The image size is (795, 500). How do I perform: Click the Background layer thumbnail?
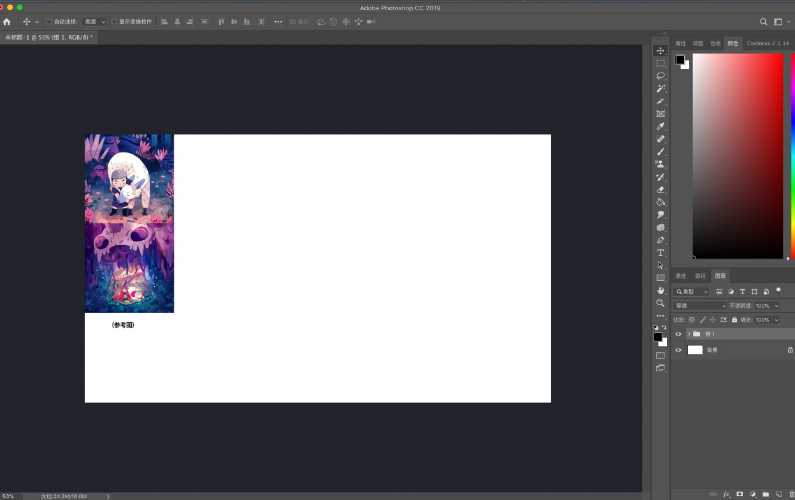pyautogui.click(x=695, y=350)
